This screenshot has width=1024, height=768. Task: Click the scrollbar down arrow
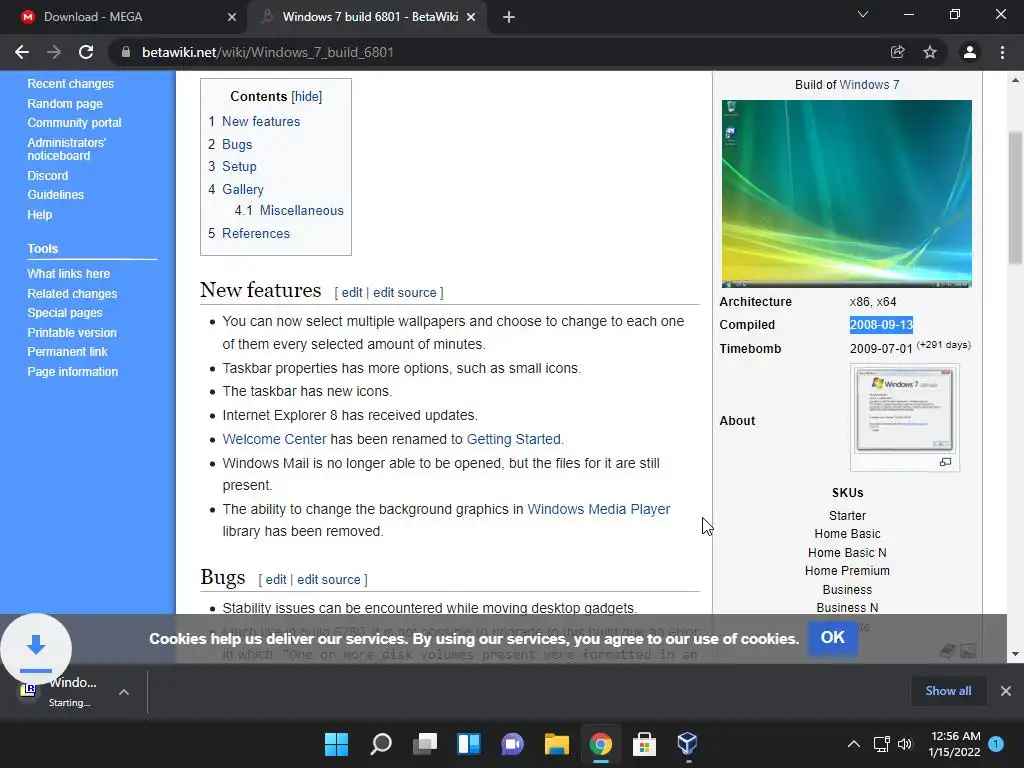tap(1015, 654)
